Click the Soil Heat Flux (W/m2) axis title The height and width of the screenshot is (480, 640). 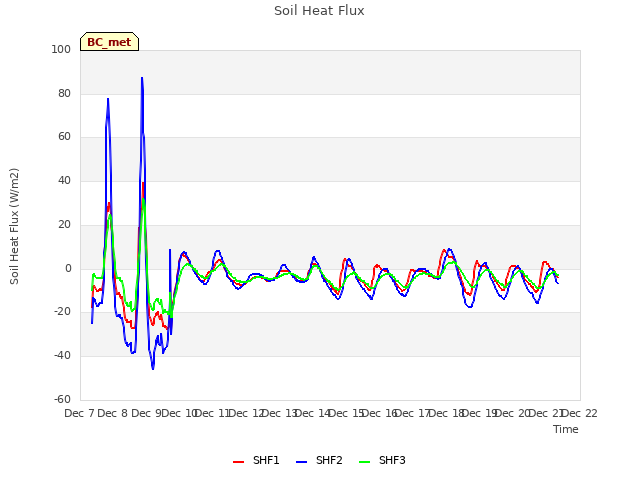14,226
